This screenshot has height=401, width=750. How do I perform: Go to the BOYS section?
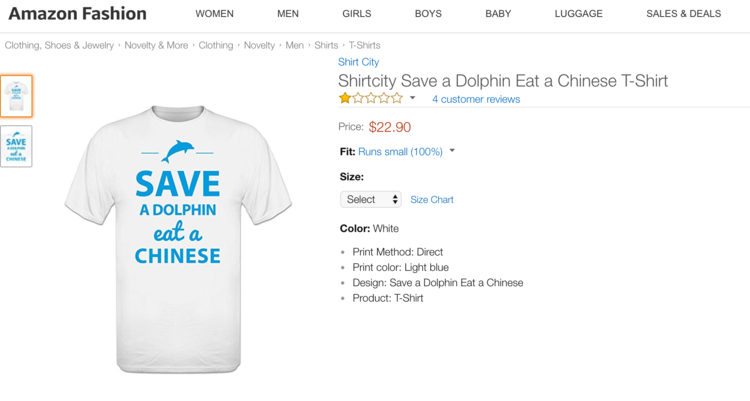click(428, 14)
